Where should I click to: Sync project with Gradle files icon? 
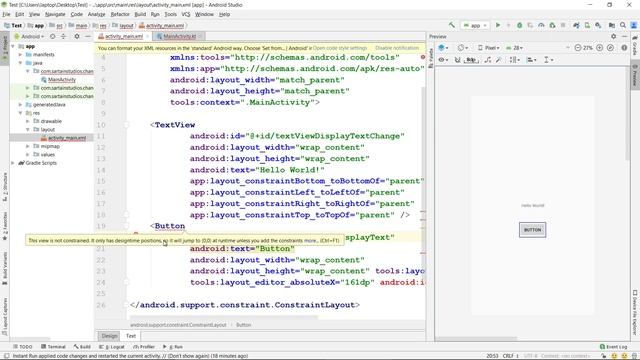576,25
